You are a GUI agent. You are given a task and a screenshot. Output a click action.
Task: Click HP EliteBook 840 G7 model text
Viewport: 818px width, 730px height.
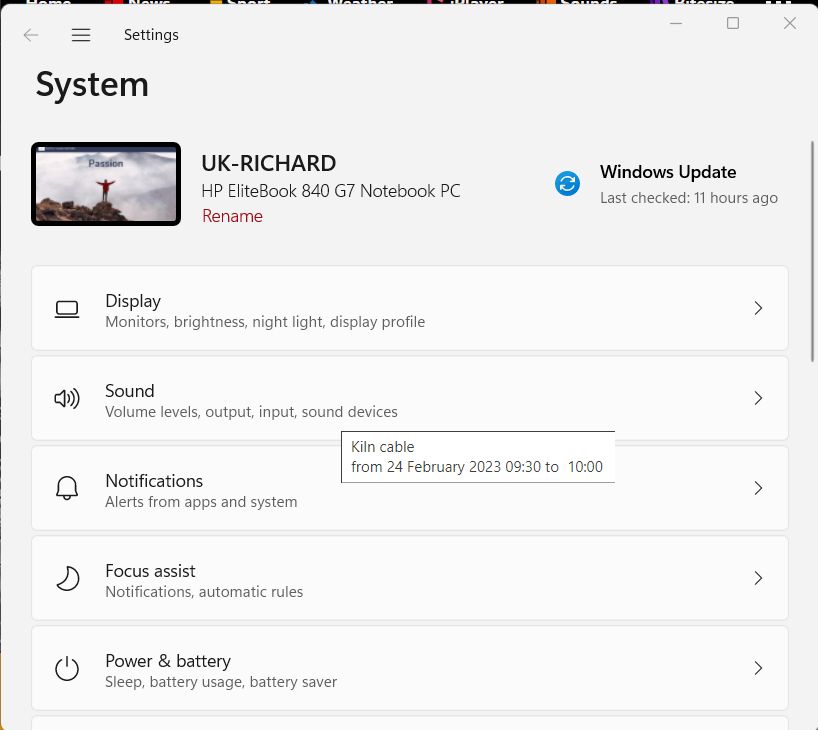331,191
